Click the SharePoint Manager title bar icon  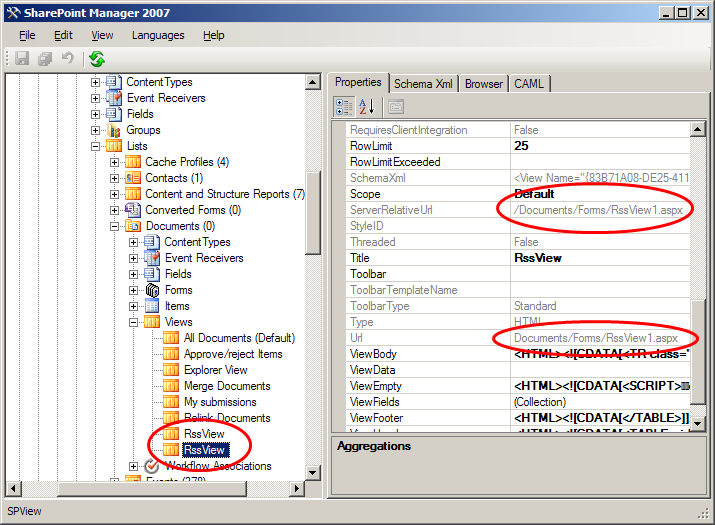tap(13, 13)
